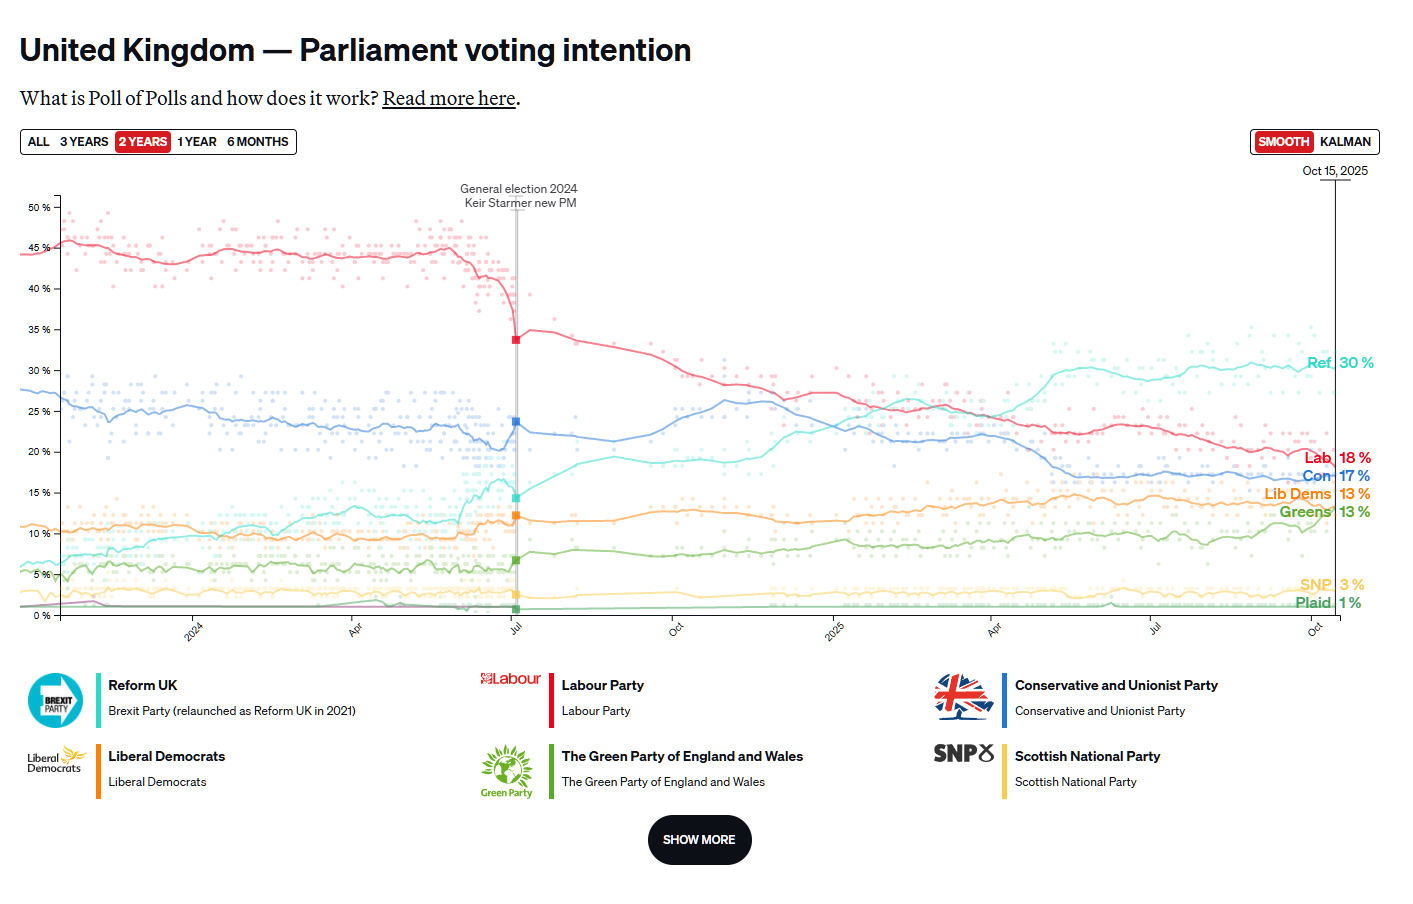Open the Read more here link

pyautogui.click(x=449, y=98)
